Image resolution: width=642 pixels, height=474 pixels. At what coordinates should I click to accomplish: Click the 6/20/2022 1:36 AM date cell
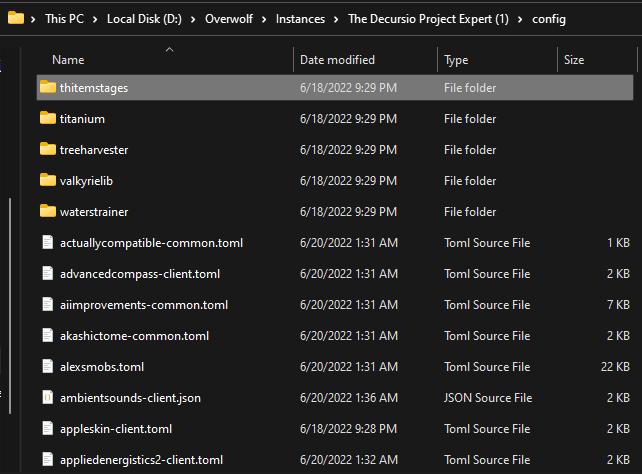(349, 398)
